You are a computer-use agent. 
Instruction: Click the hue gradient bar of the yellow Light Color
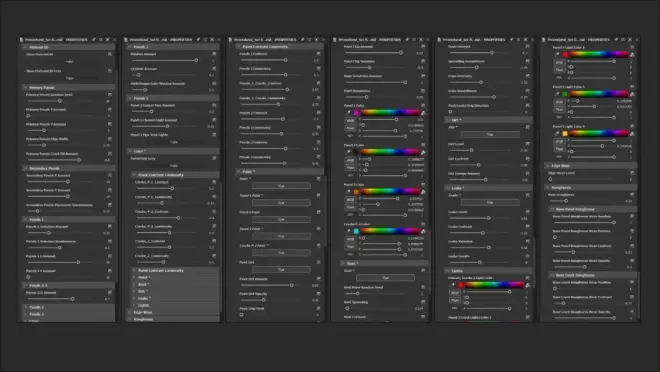pos(599,133)
